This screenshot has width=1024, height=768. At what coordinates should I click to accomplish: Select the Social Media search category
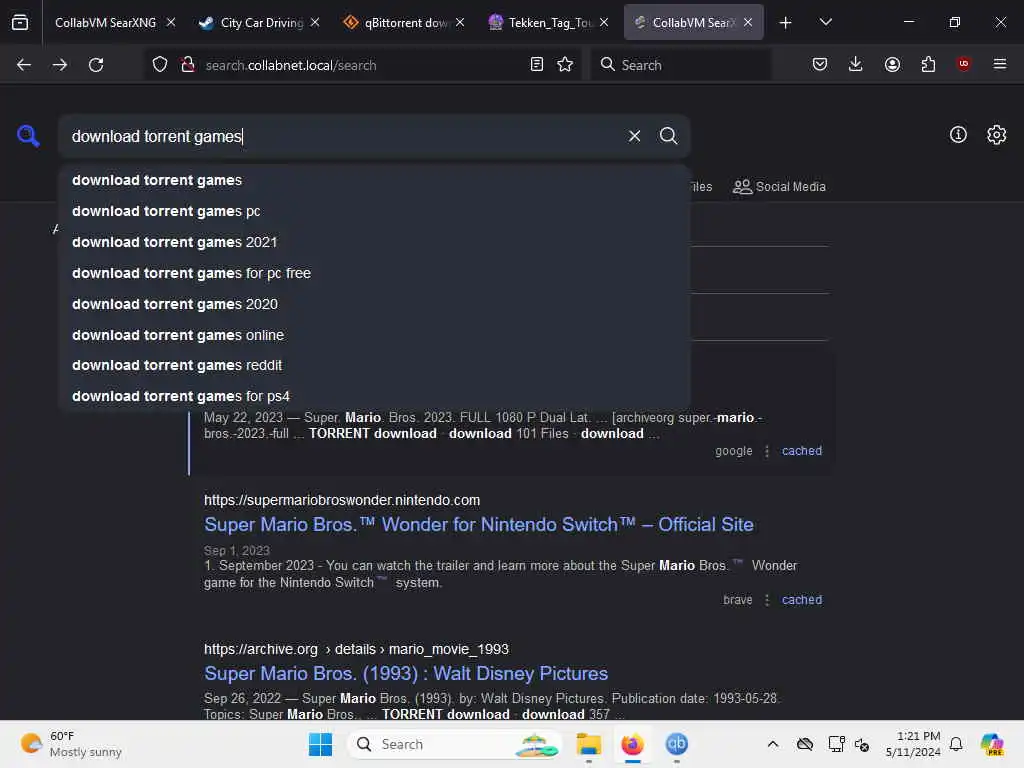tap(780, 187)
